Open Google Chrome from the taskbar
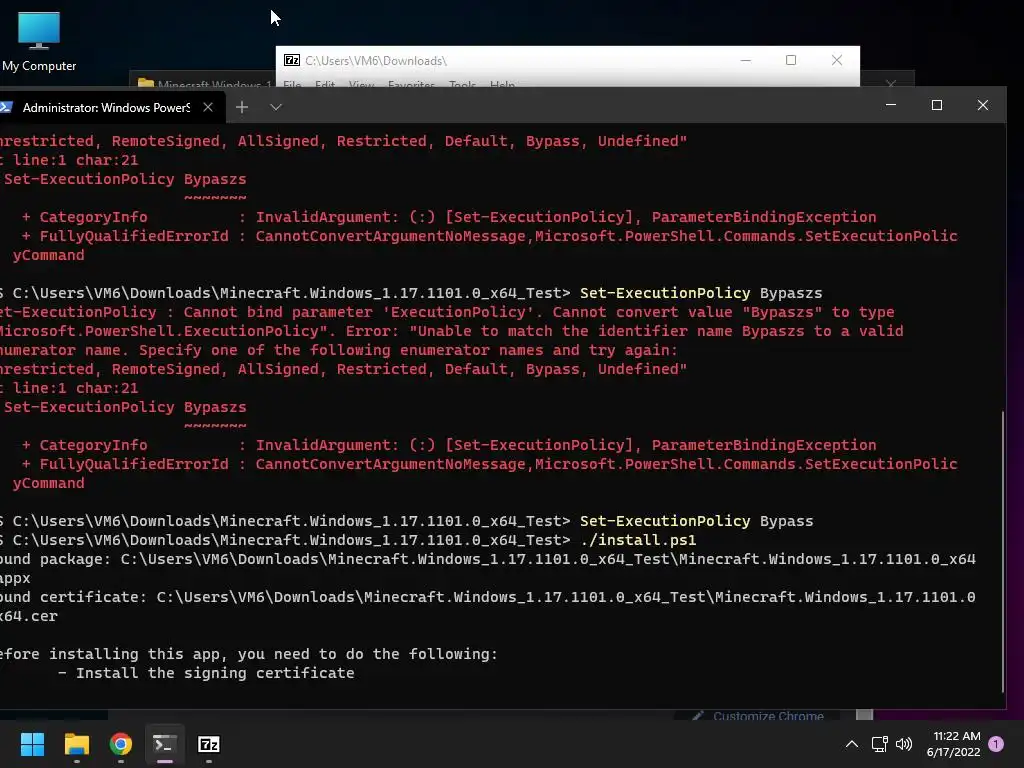The image size is (1024, 768). point(121,744)
